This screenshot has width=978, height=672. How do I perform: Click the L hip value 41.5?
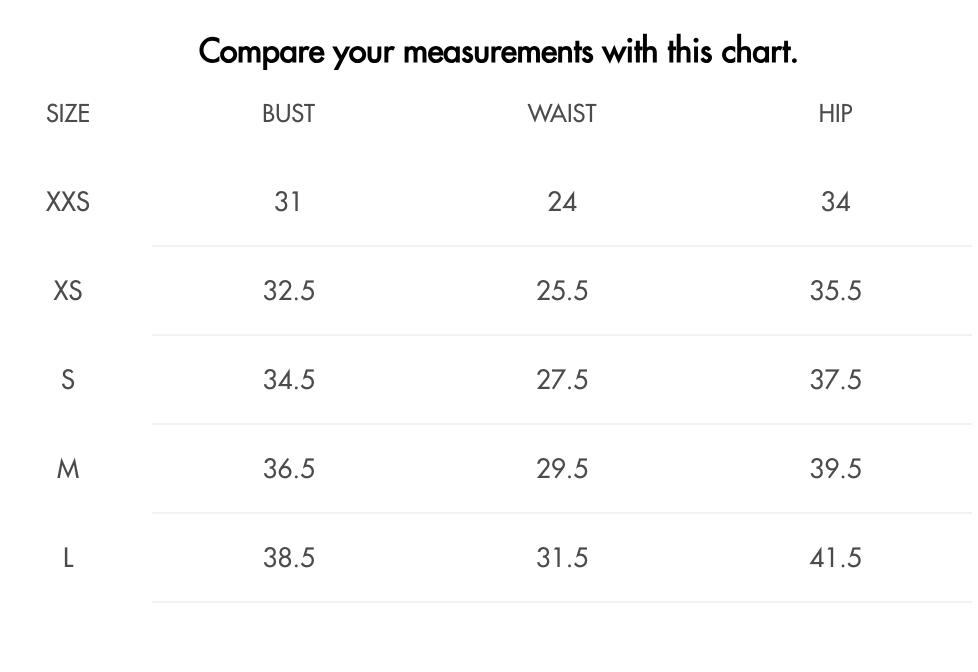click(835, 558)
